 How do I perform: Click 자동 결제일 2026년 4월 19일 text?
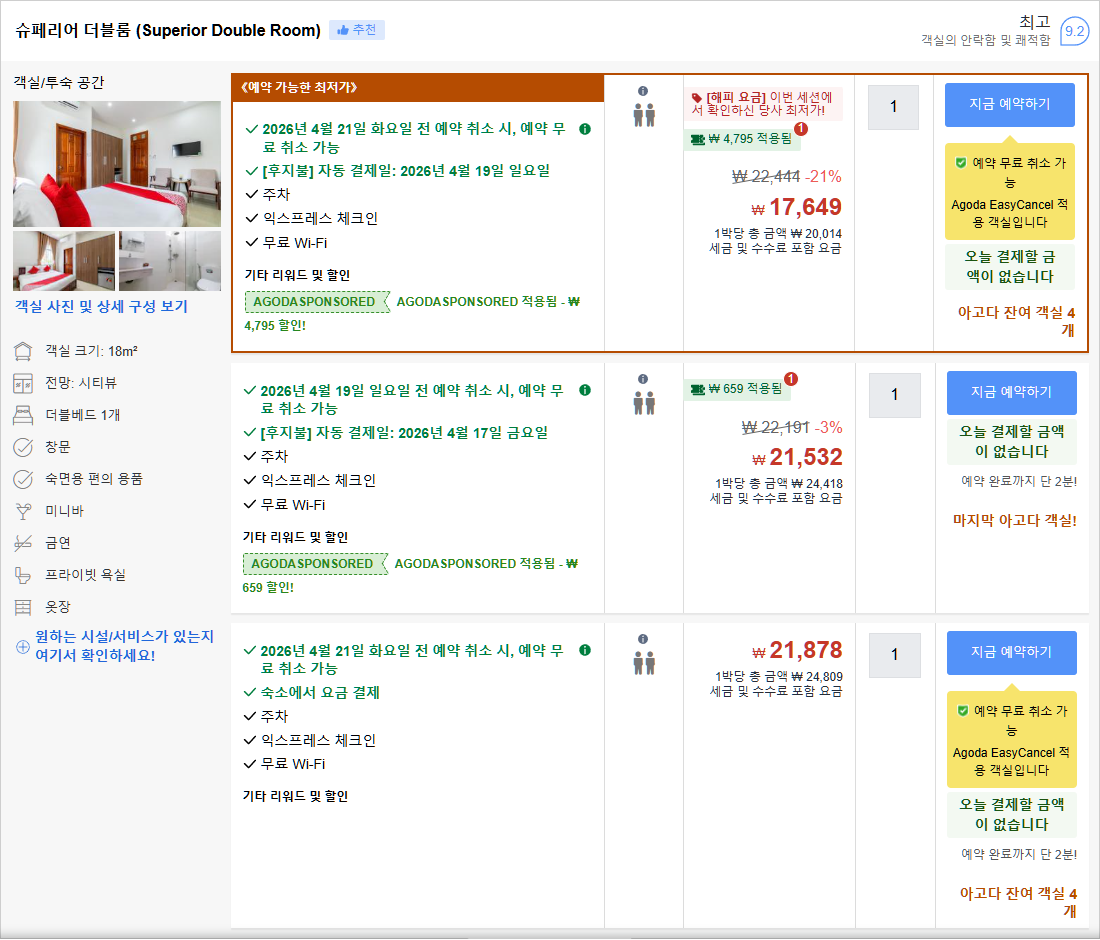pyautogui.click(x=405, y=171)
